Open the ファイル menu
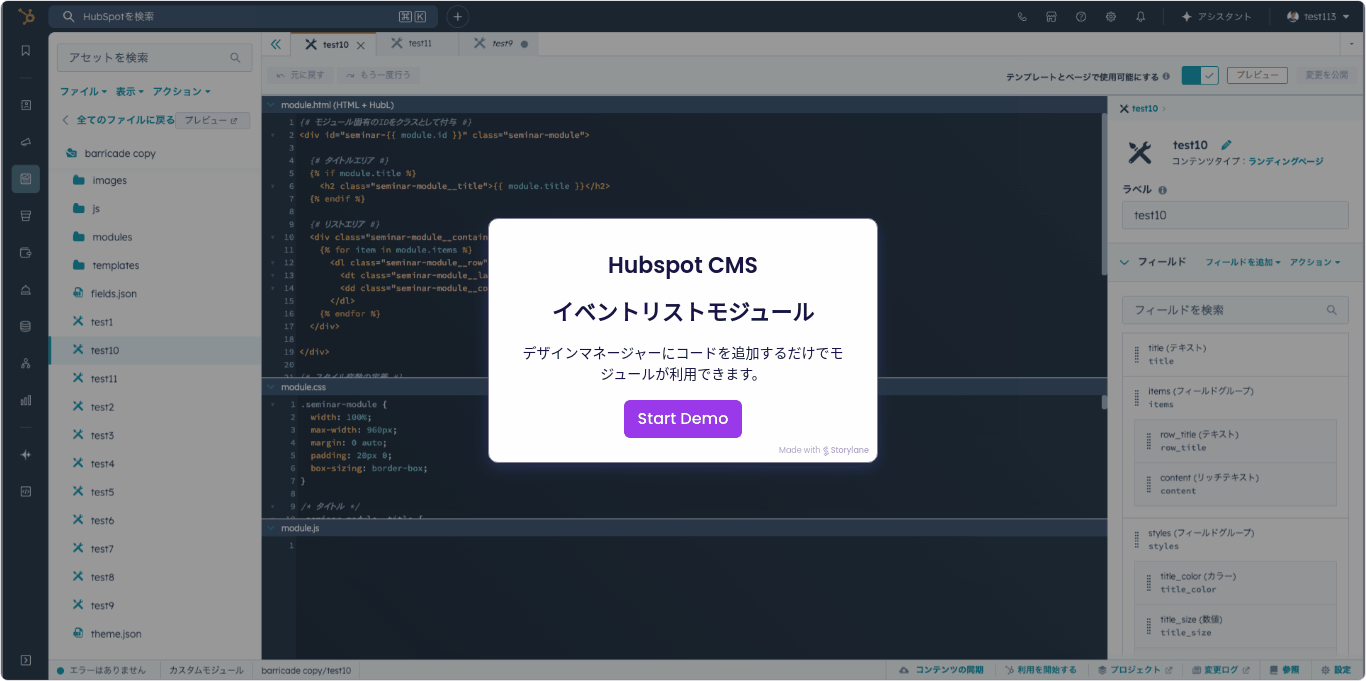This screenshot has width=1366, height=681. pyautogui.click(x=83, y=91)
